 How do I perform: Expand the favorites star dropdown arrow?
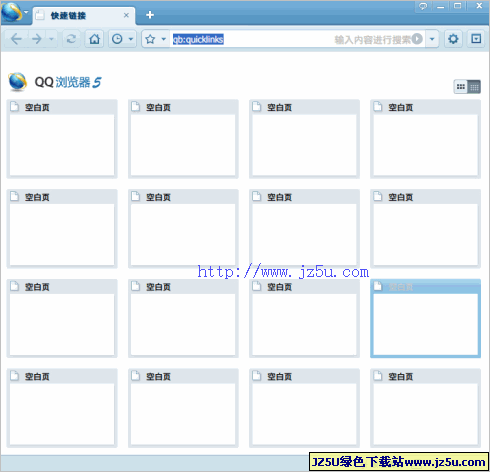click(x=164, y=39)
